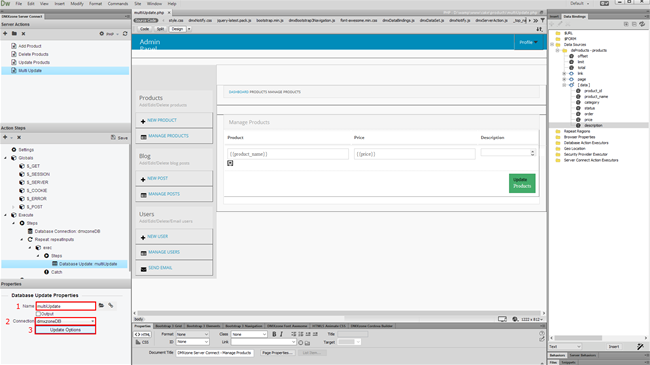Switch to the Insert panel tab
650x365 pixels.
point(554,17)
